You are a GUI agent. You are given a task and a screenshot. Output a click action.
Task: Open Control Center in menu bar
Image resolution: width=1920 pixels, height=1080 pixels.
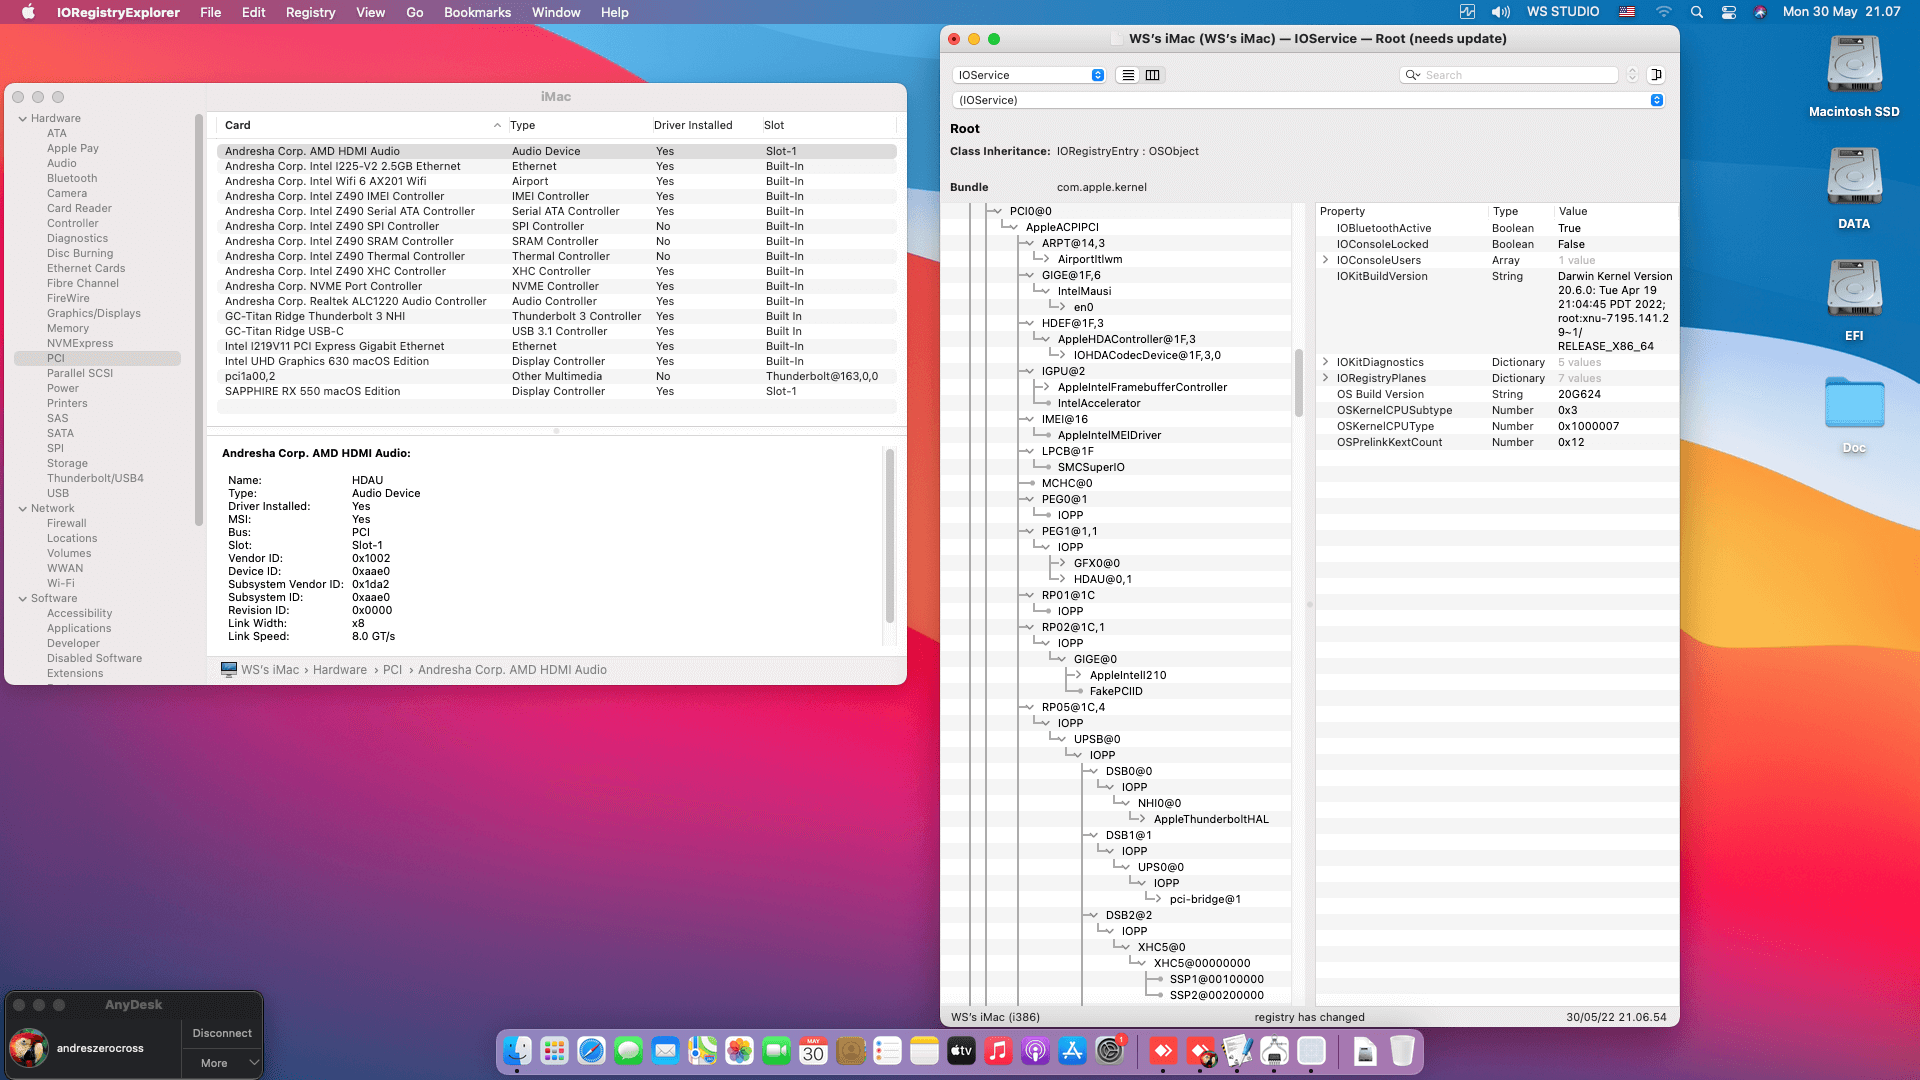pos(1728,12)
